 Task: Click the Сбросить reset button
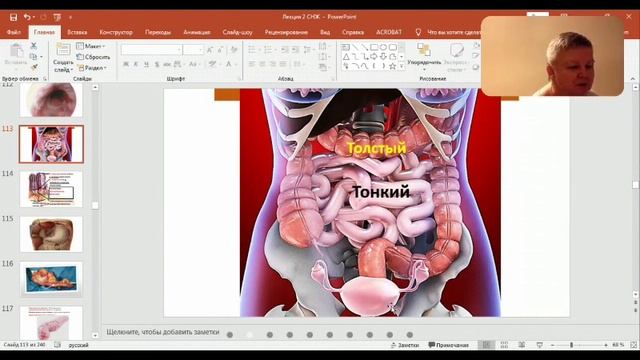tap(93, 57)
